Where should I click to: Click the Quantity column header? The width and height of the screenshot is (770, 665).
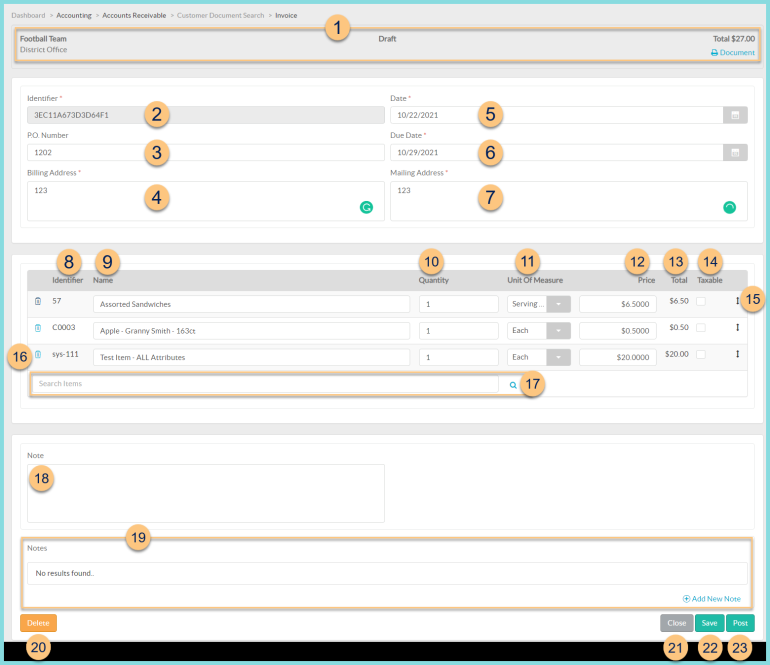click(x=434, y=280)
